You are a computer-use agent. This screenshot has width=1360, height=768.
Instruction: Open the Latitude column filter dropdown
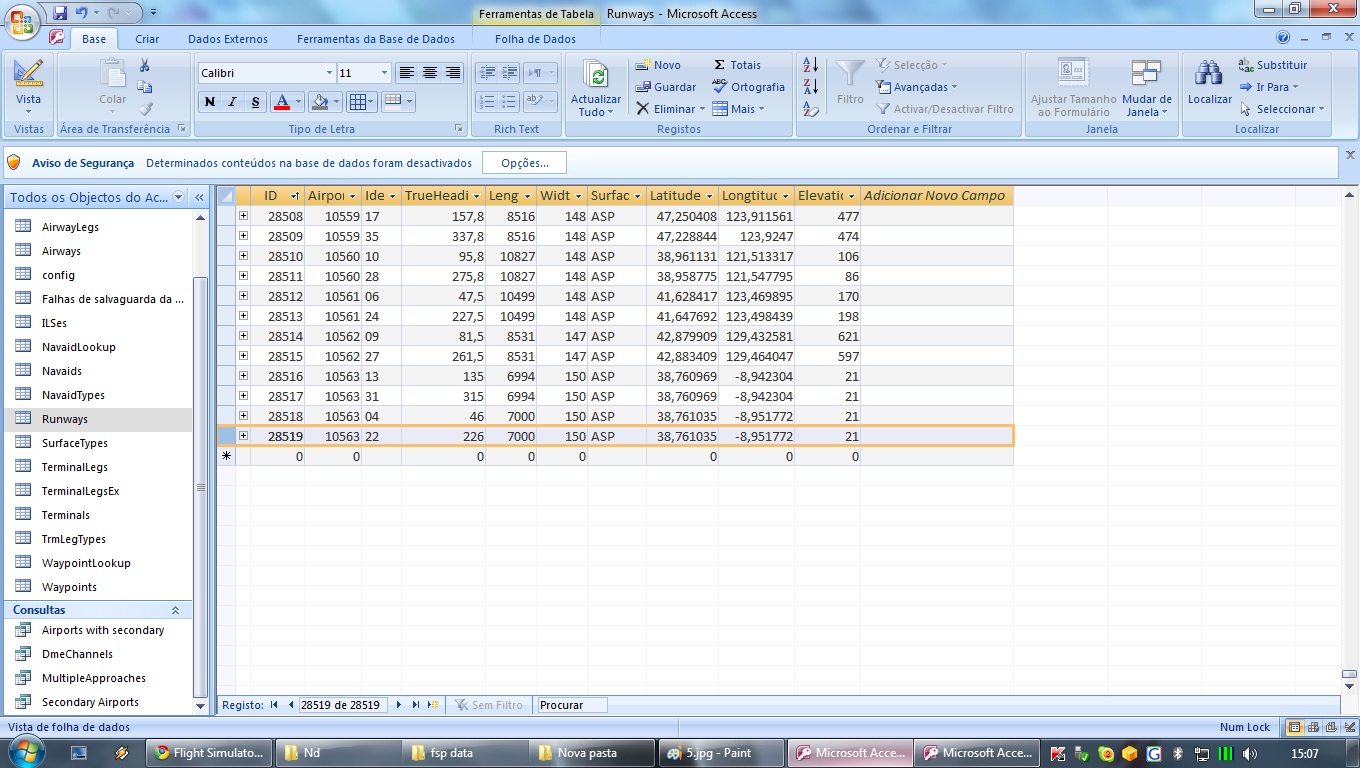709,196
